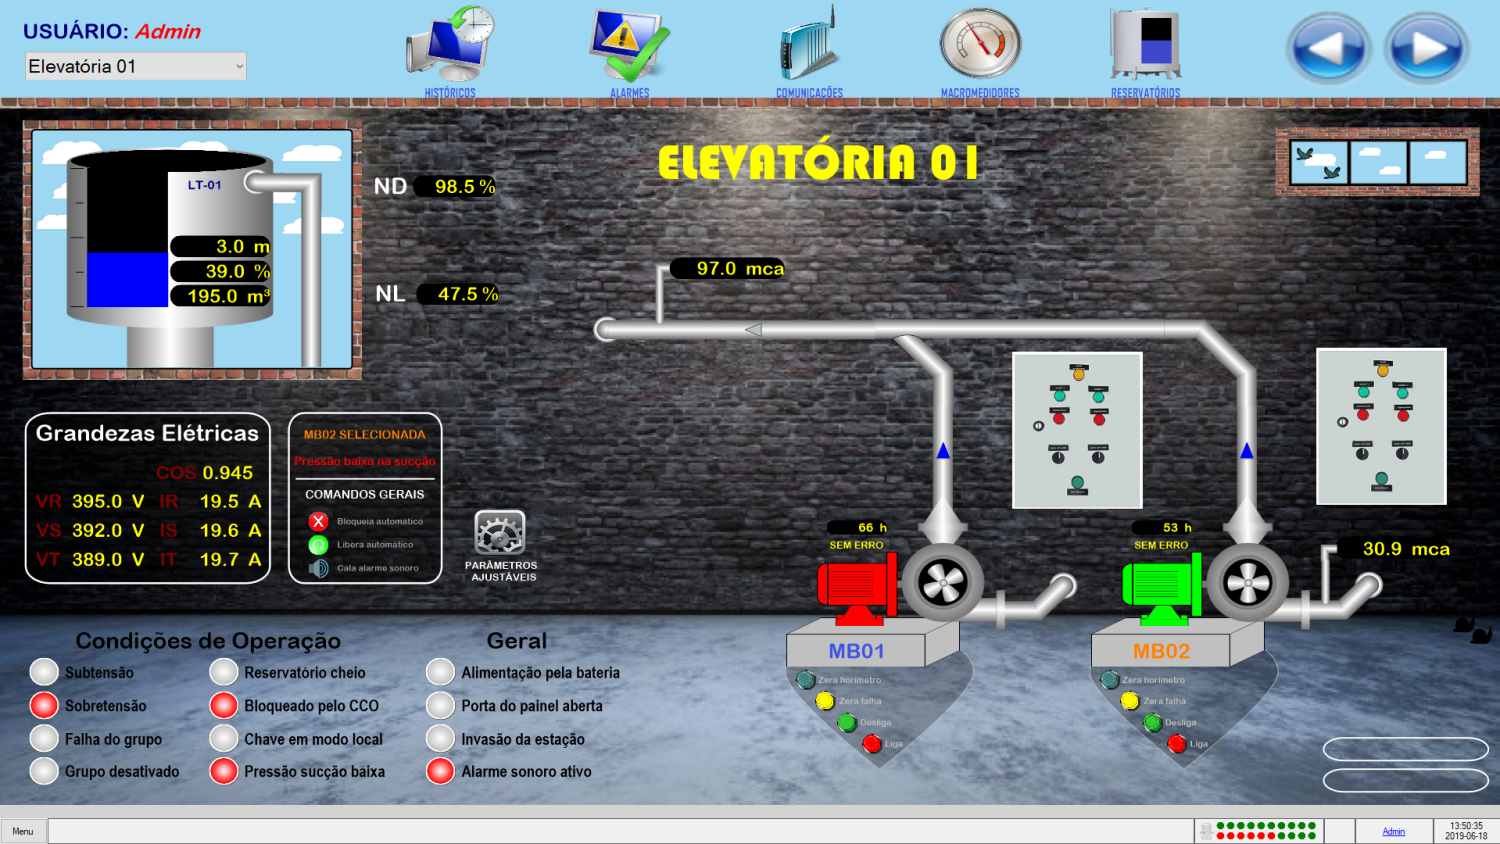
Task: Click the Admin user link in status bar
Action: (1393, 831)
